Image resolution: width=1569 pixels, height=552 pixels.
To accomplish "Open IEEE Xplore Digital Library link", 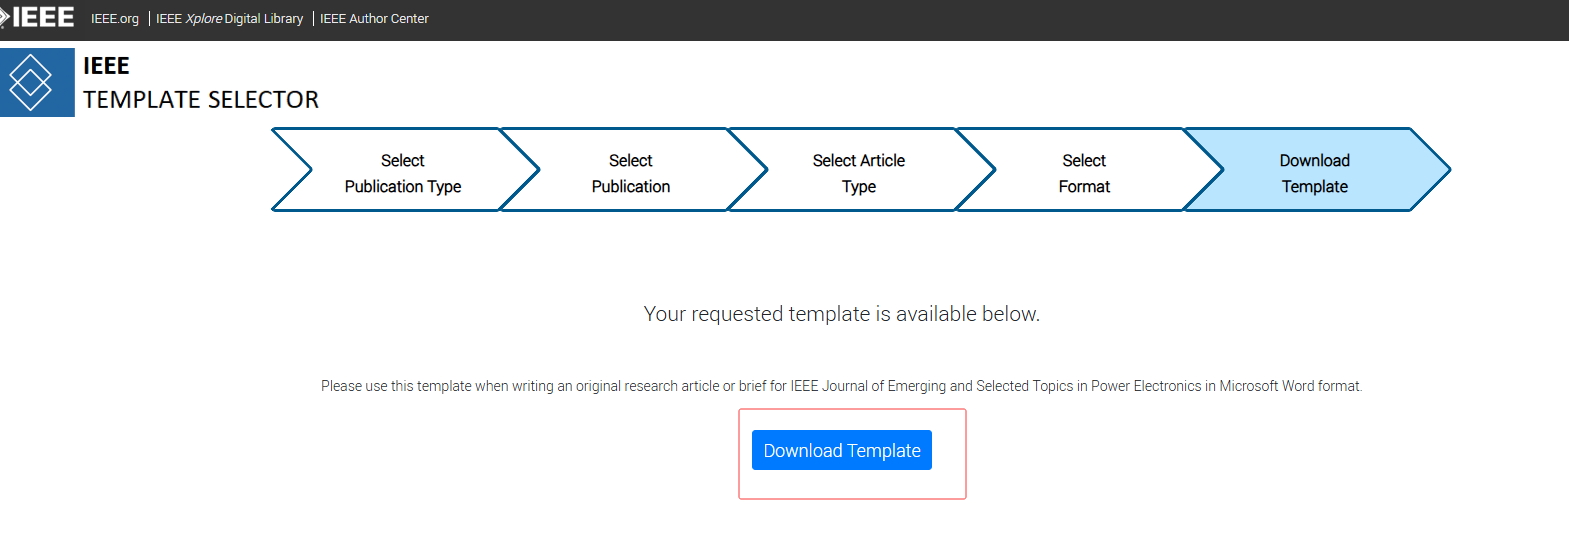I will tap(229, 18).
